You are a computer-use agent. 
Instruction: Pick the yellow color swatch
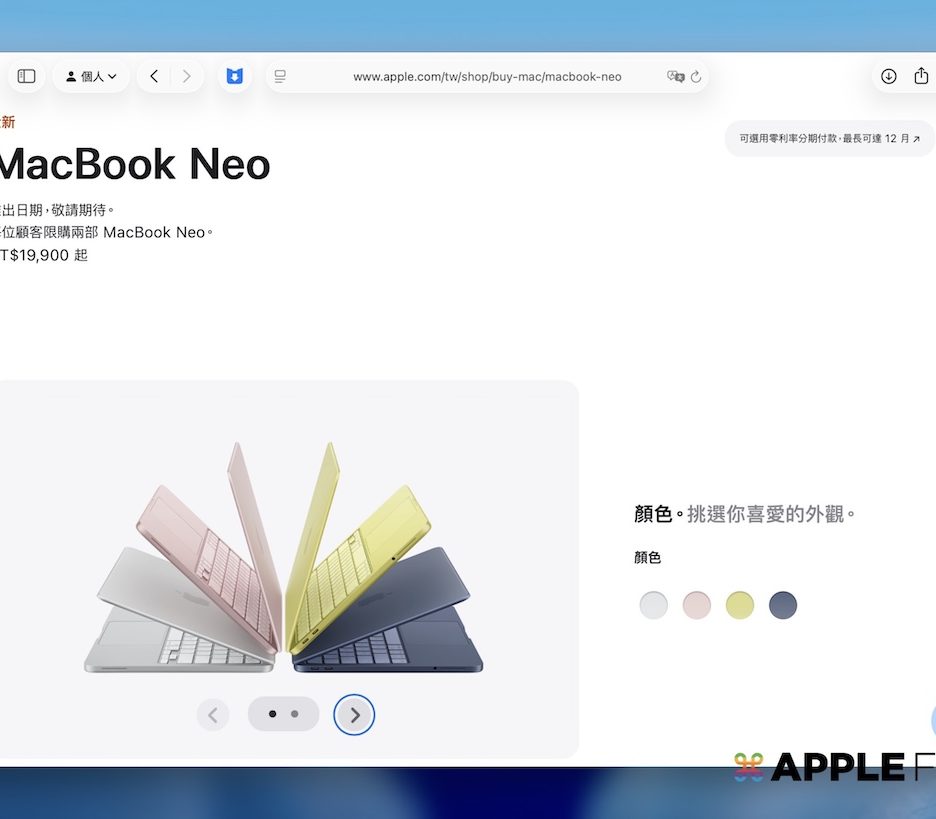tap(740, 605)
